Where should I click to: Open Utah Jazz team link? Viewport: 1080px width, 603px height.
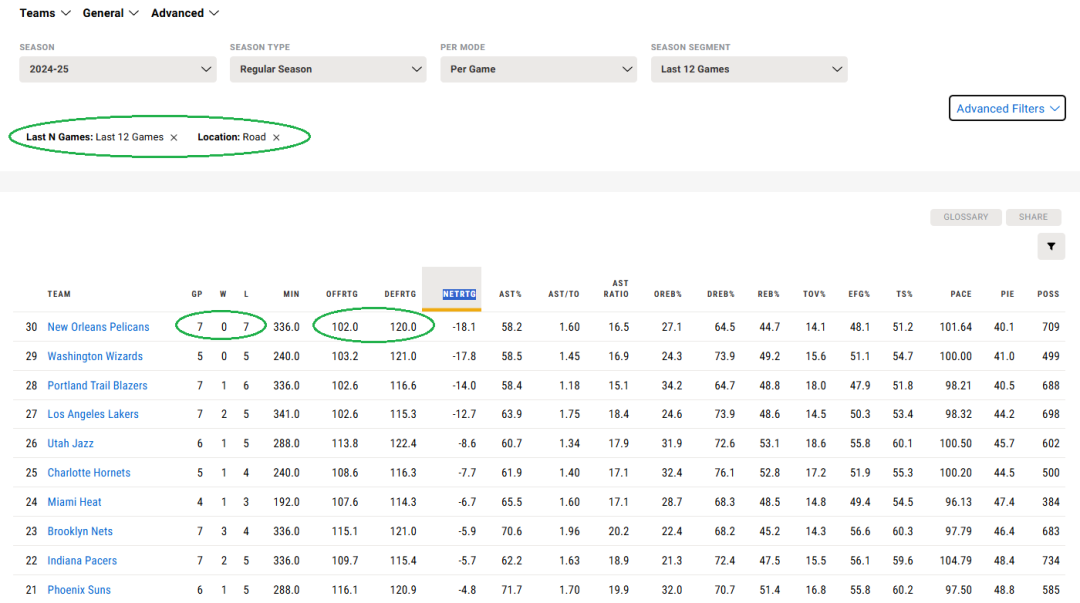(x=70, y=443)
